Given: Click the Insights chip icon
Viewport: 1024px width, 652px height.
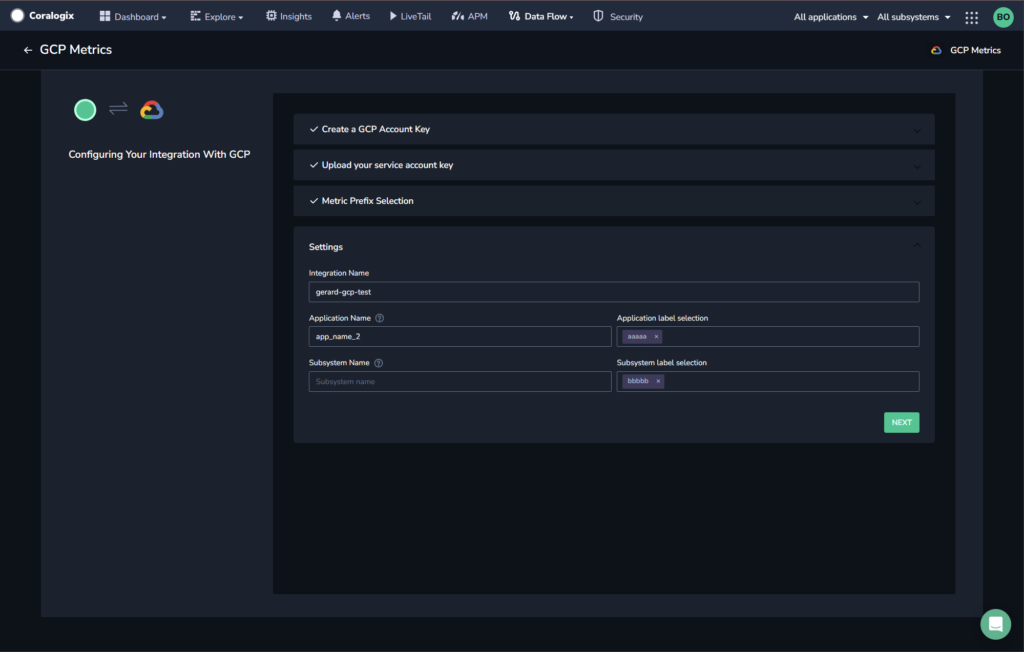Looking at the screenshot, I should tap(271, 16).
